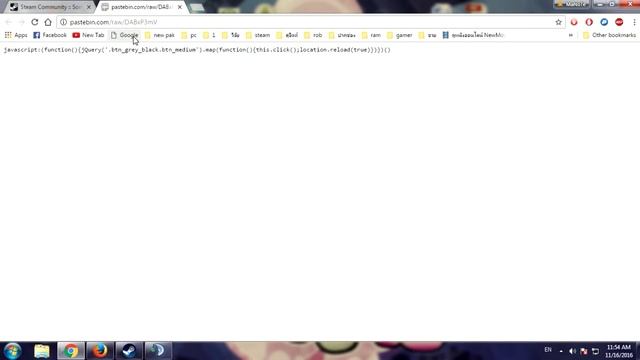Image resolution: width=640 pixels, height=360 pixels.
Task: Open the blue circular extension icon
Action: [604, 22]
